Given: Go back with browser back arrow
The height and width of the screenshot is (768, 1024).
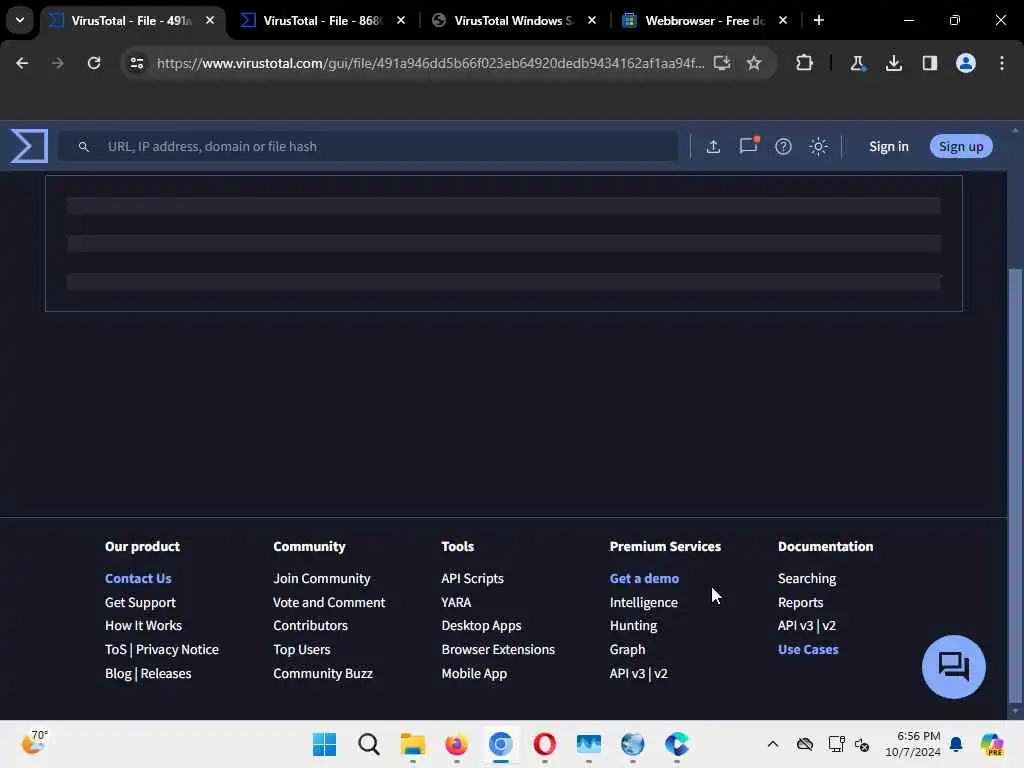Looking at the screenshot, I should click(22, 63).
